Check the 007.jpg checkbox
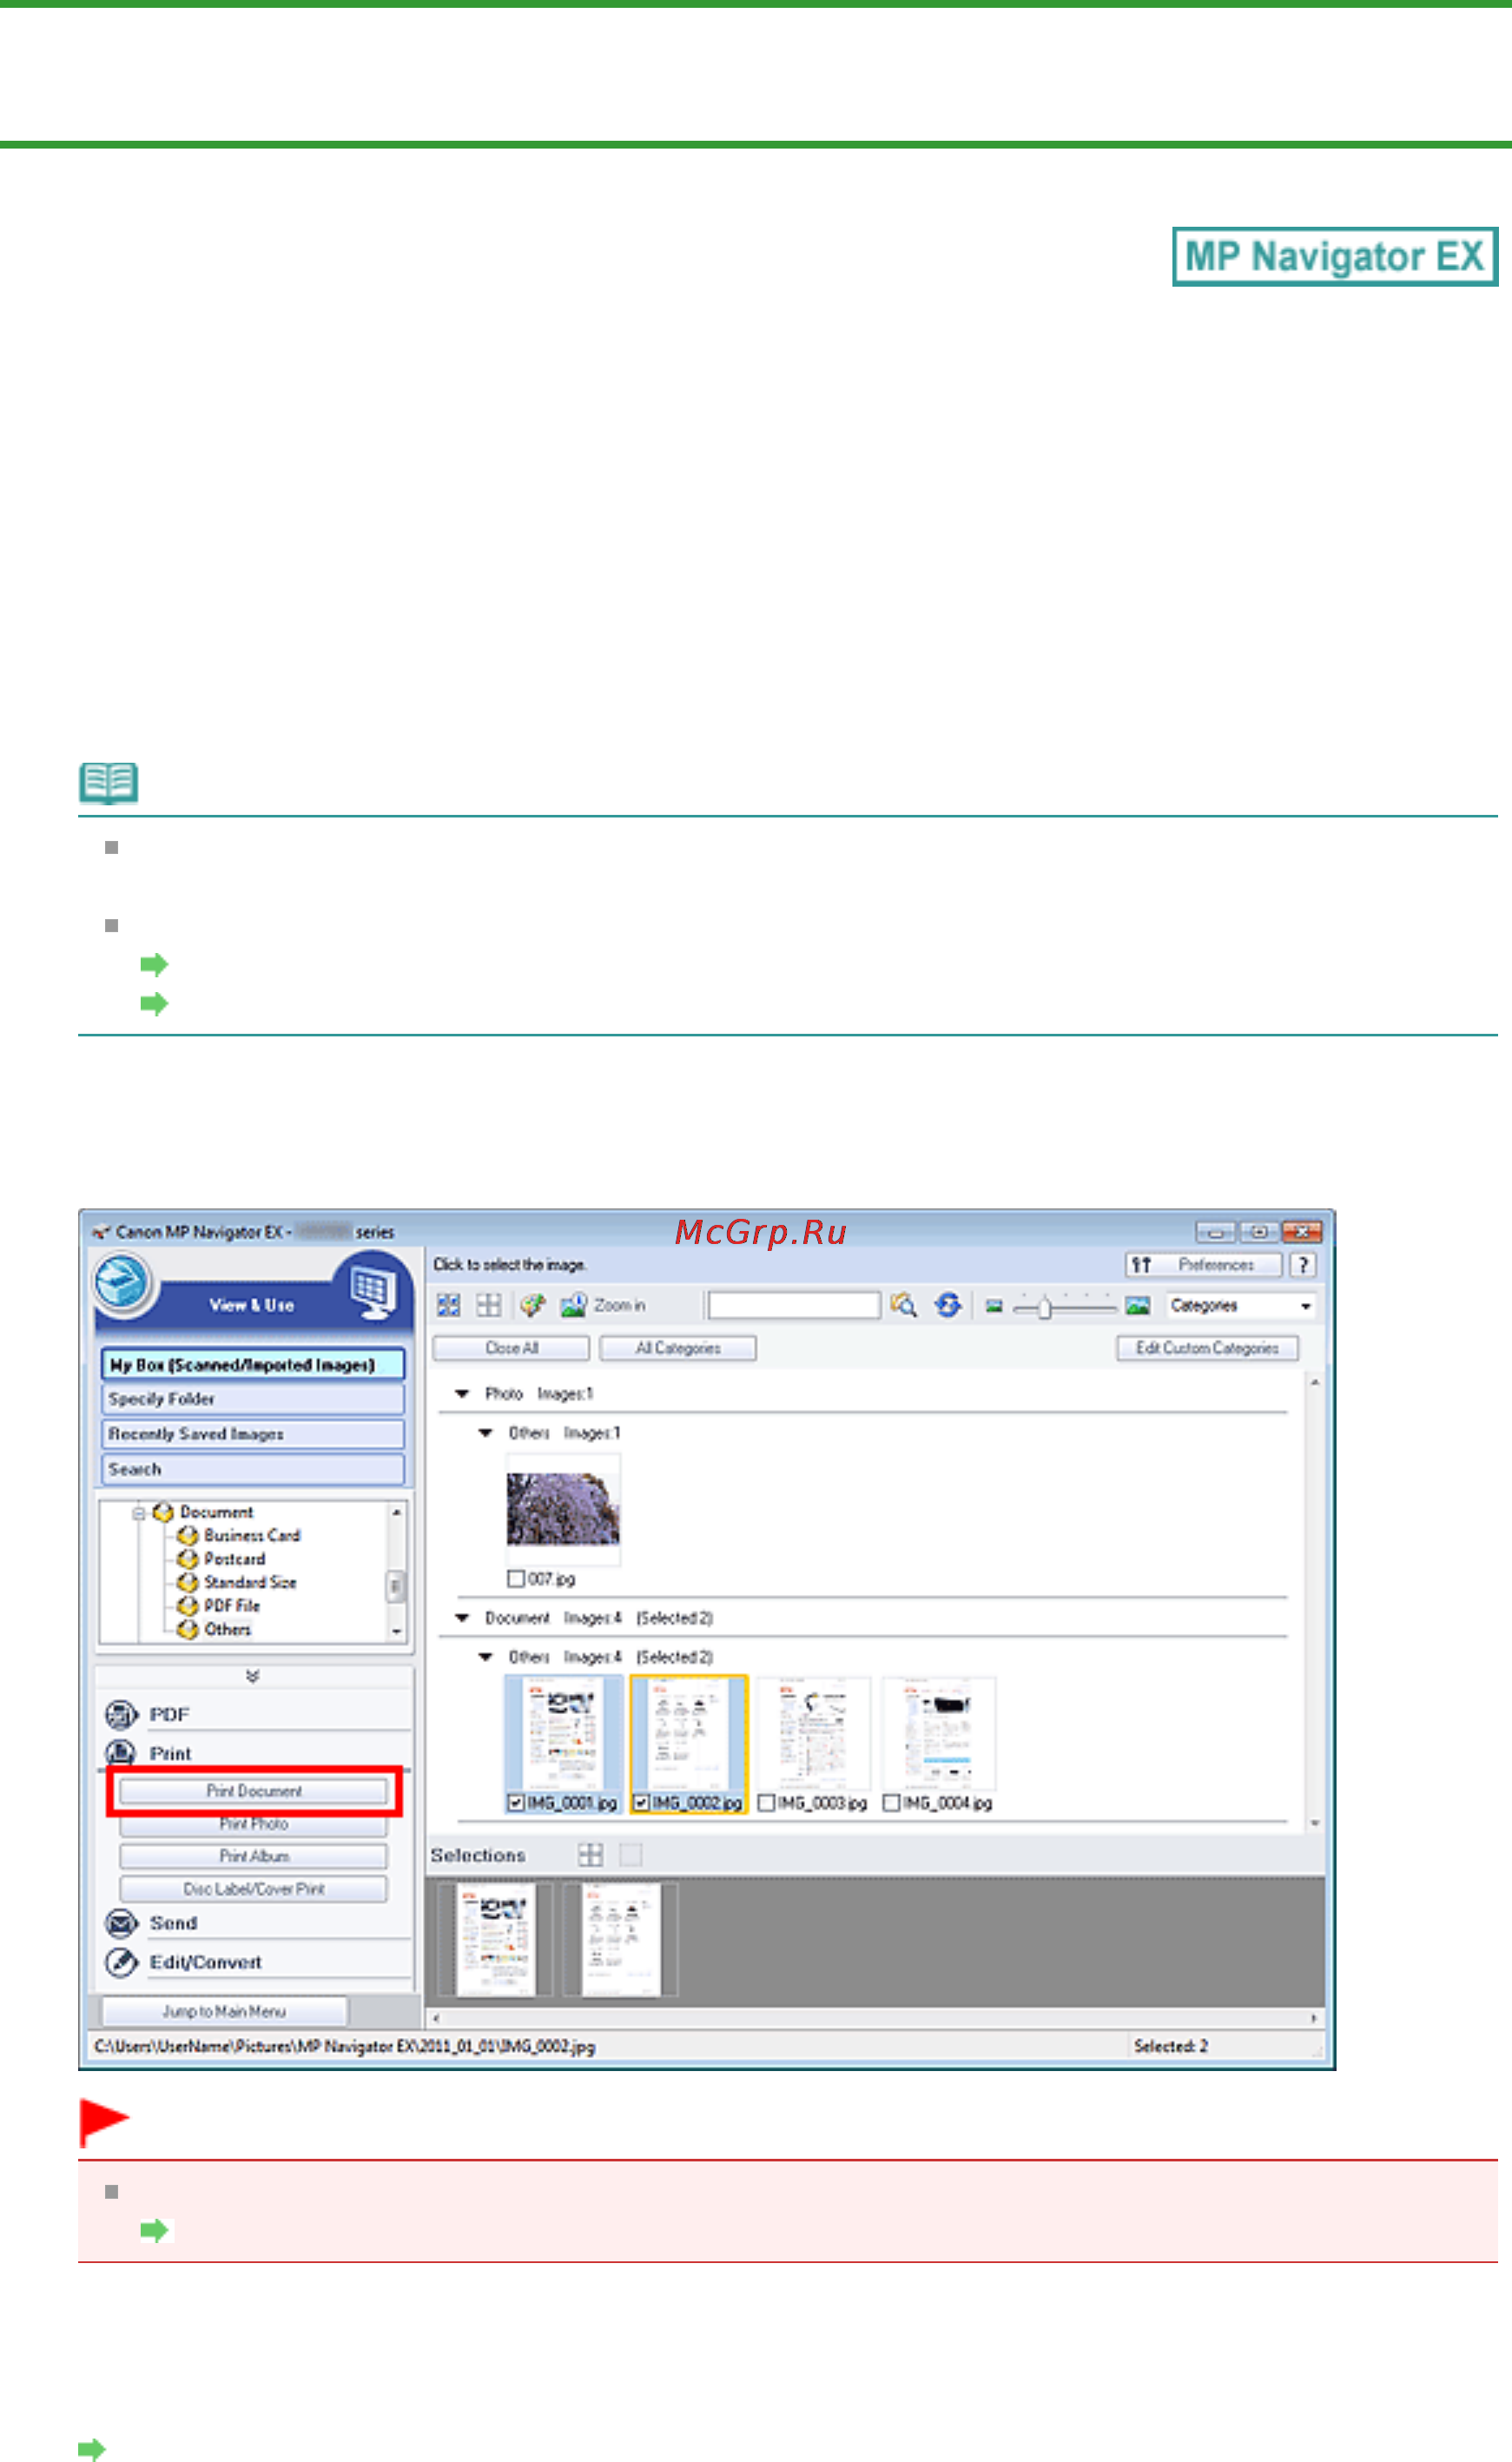The height and width of the screenshot is (2462, 1512). pyautogui.click(x=516, y=1579)
